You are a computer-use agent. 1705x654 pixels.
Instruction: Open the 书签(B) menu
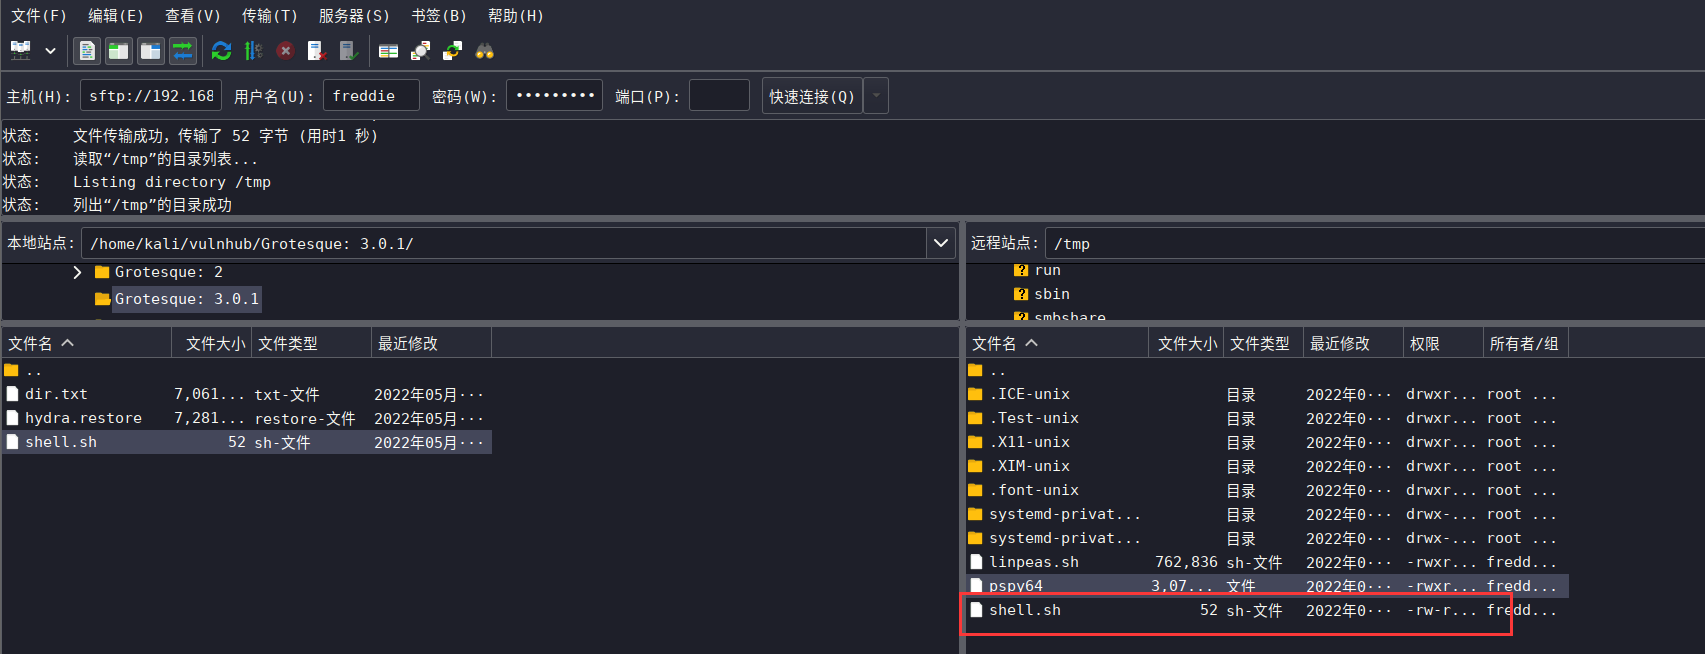(x=439, y=16)
